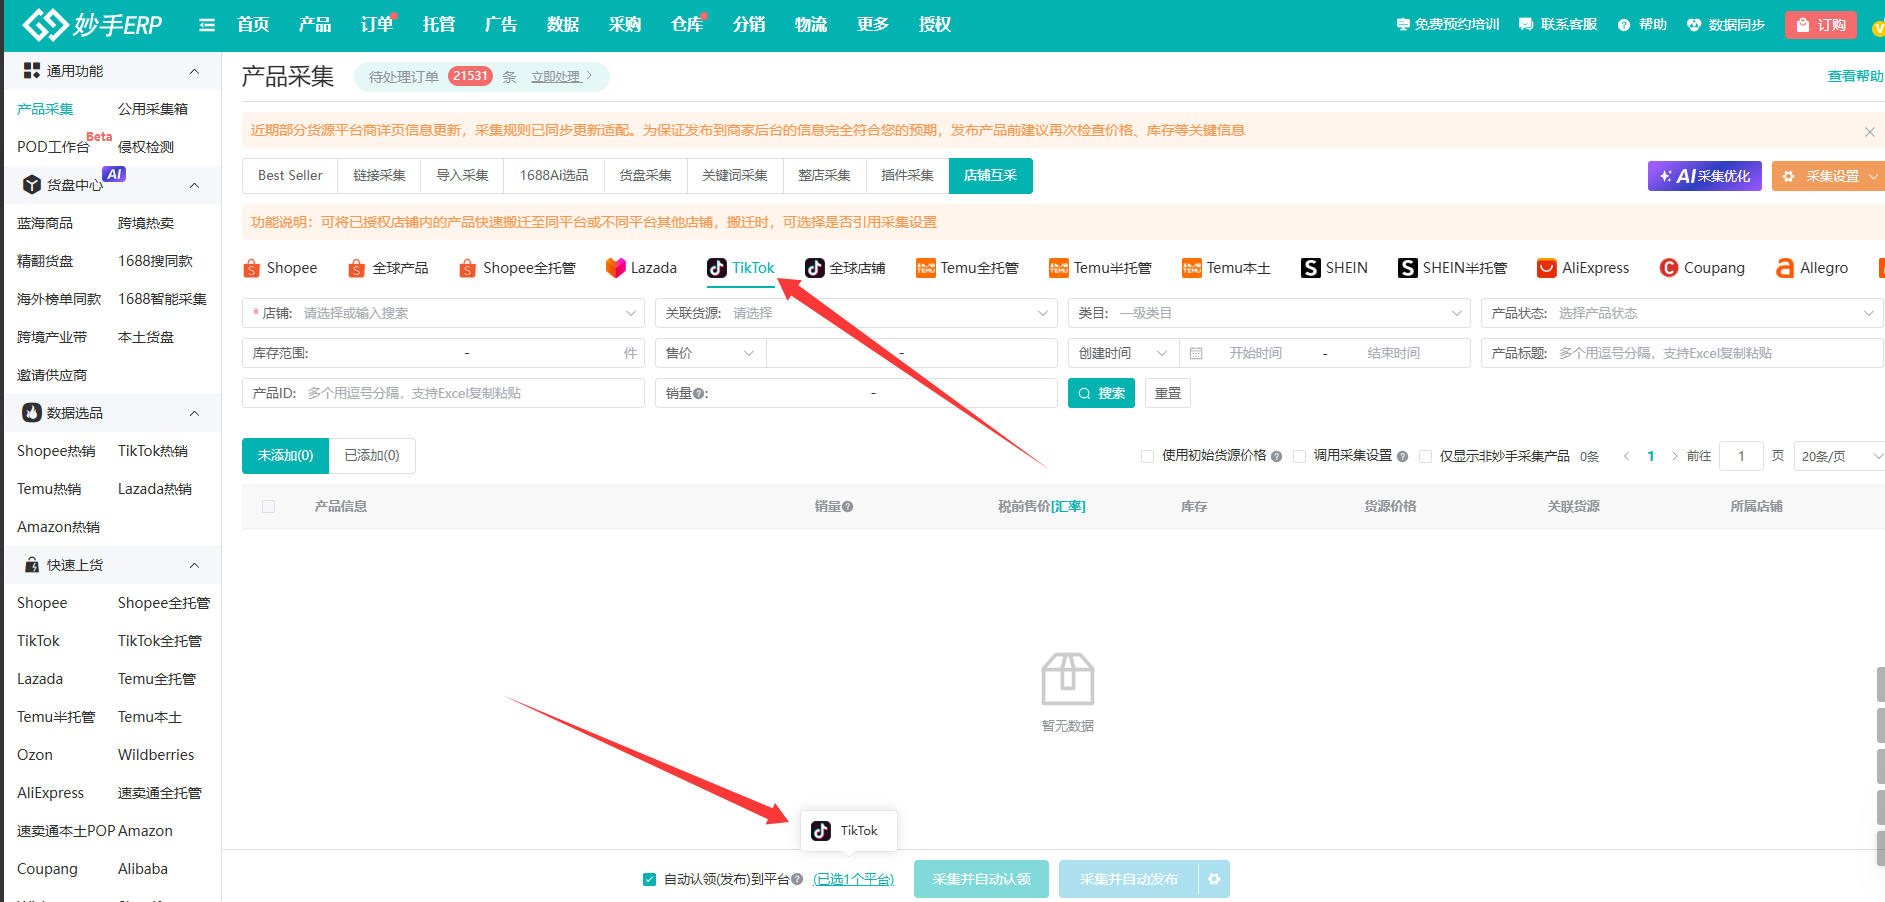
Task: Collapse the 通用功能 sidebar section
Action: (x=194, y=71)
